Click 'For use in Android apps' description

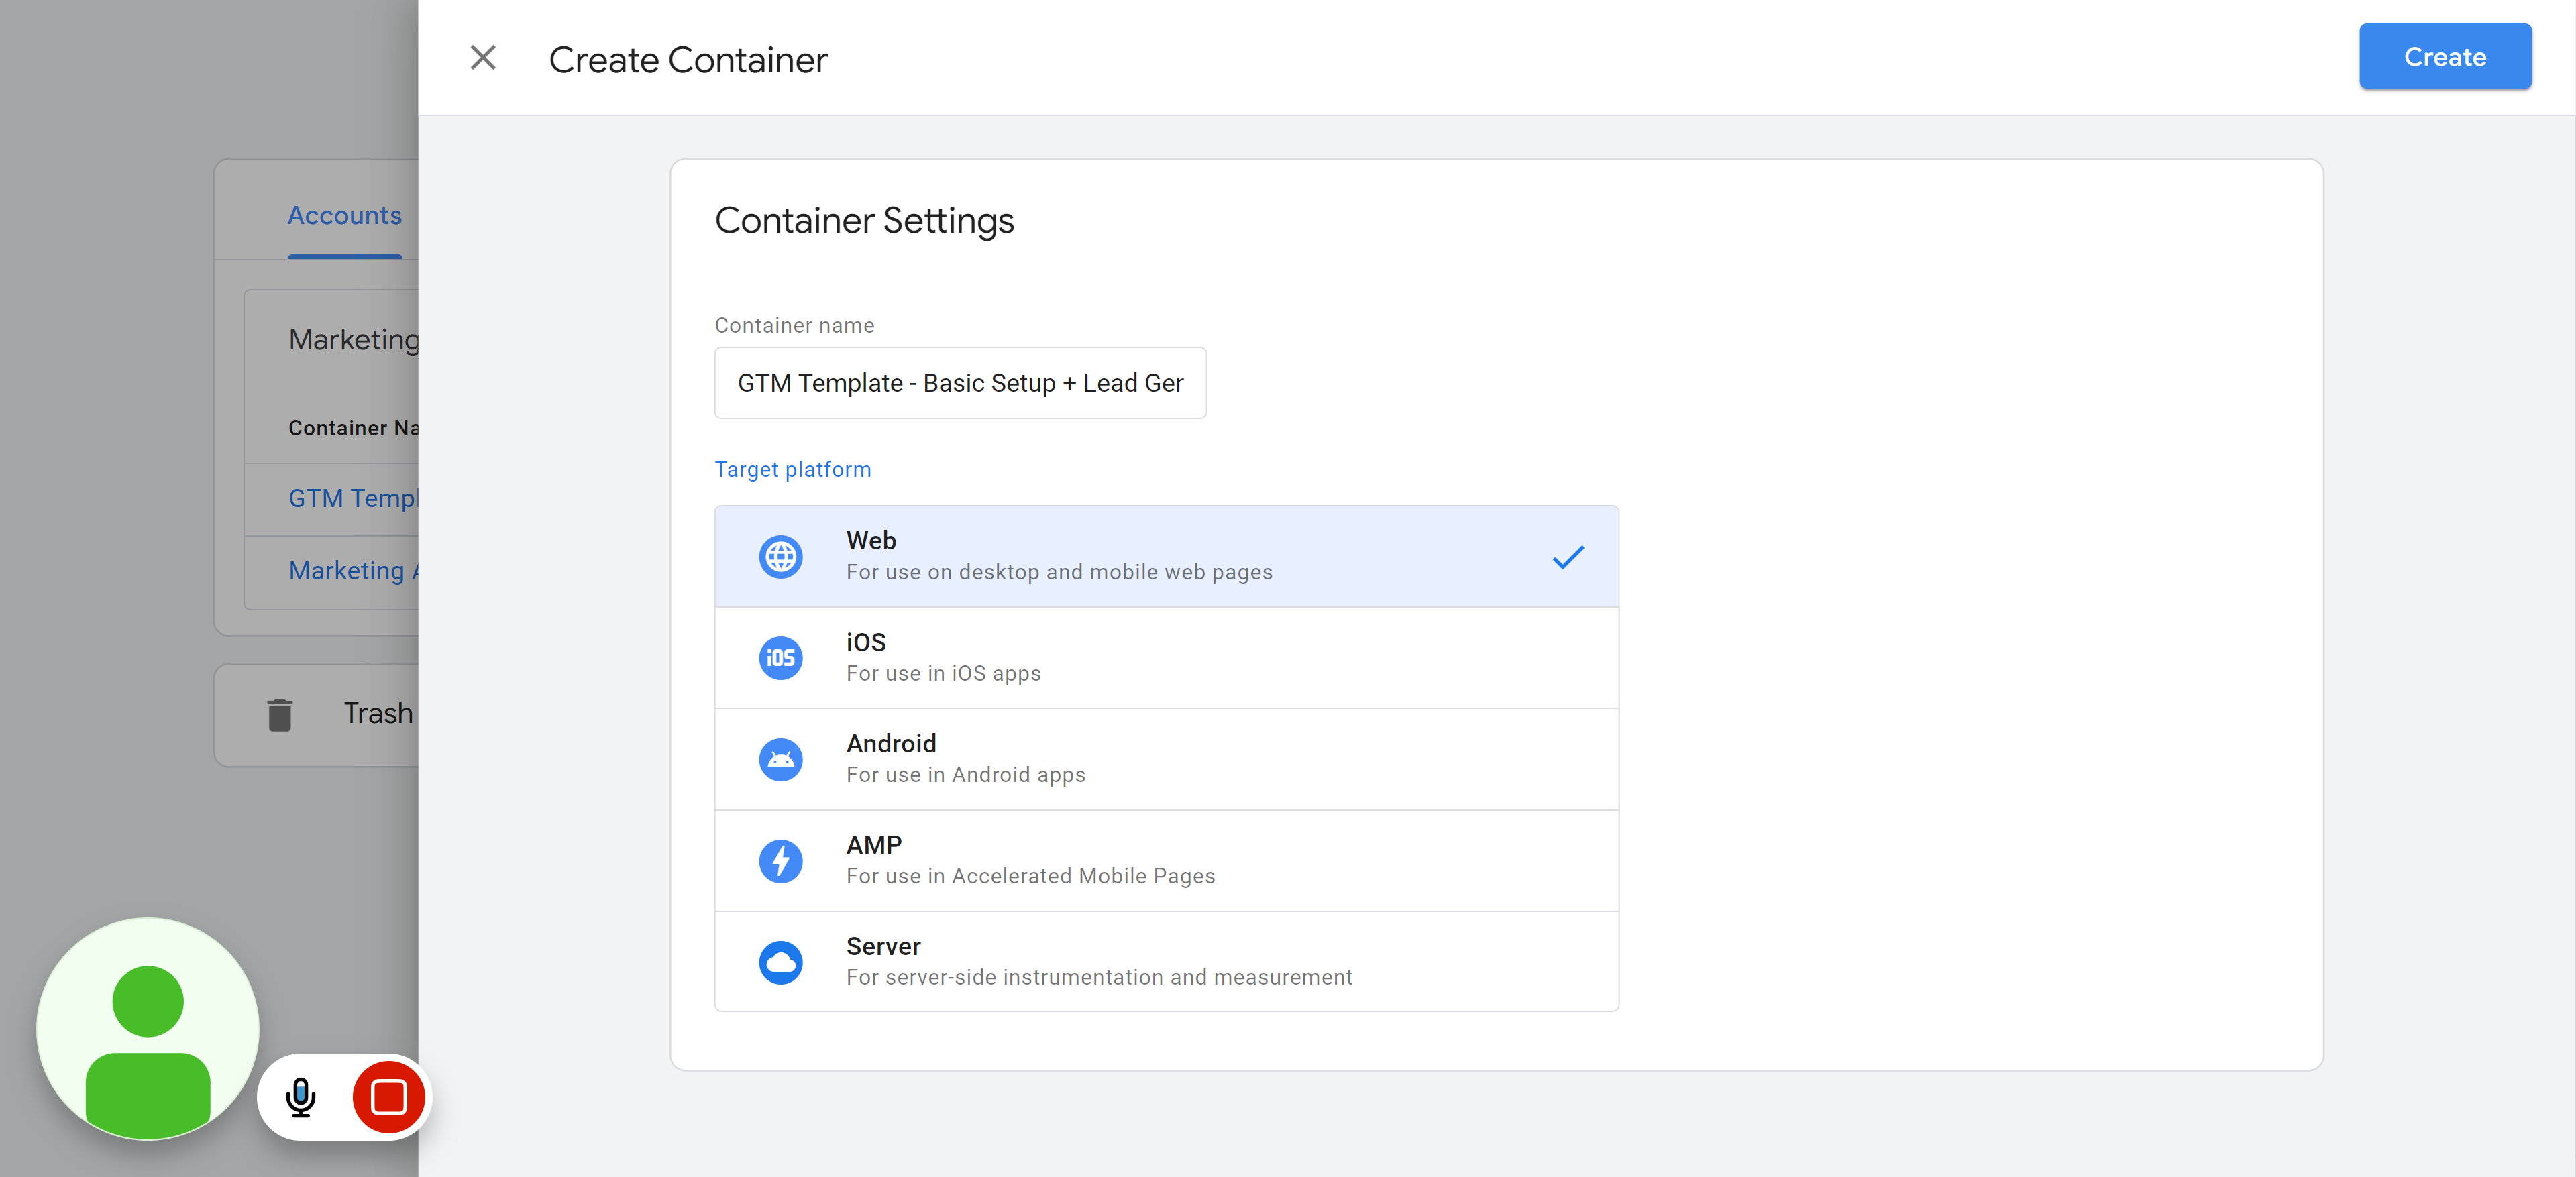coord(965,775)
